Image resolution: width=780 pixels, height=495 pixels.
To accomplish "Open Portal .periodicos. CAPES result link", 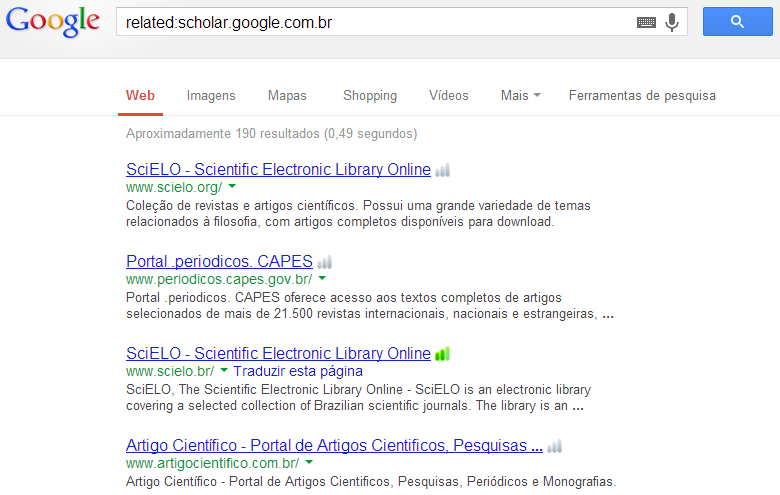I will pos(219,262).
